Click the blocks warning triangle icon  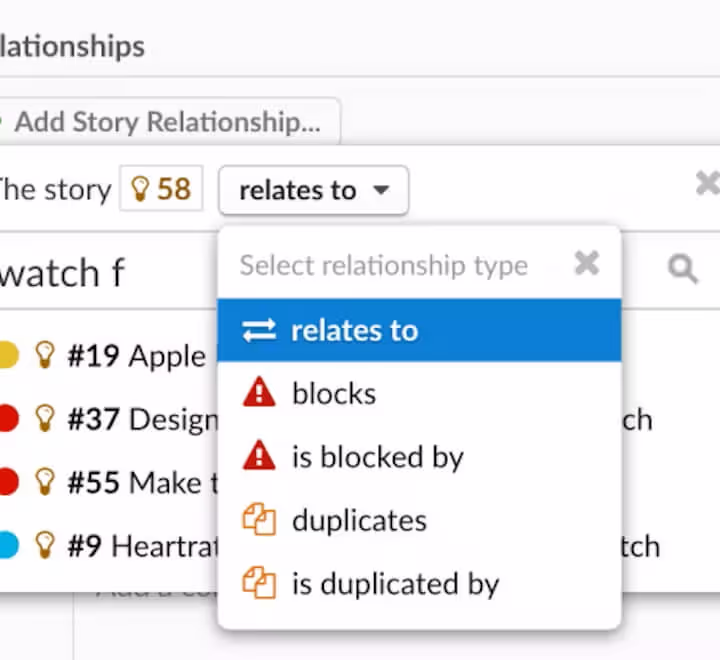pyautogui.click(x=259, y=392)
